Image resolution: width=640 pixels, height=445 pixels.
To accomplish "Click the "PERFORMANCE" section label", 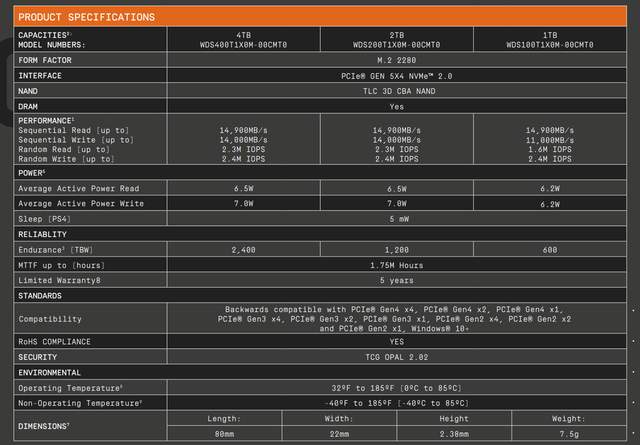I will (46, 121).
